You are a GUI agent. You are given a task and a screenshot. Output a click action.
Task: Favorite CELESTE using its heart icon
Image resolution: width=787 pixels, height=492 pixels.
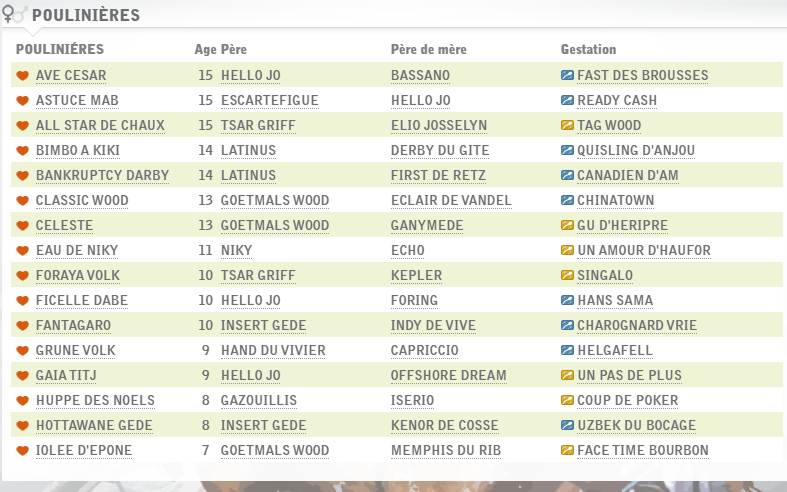pos(22,226)
